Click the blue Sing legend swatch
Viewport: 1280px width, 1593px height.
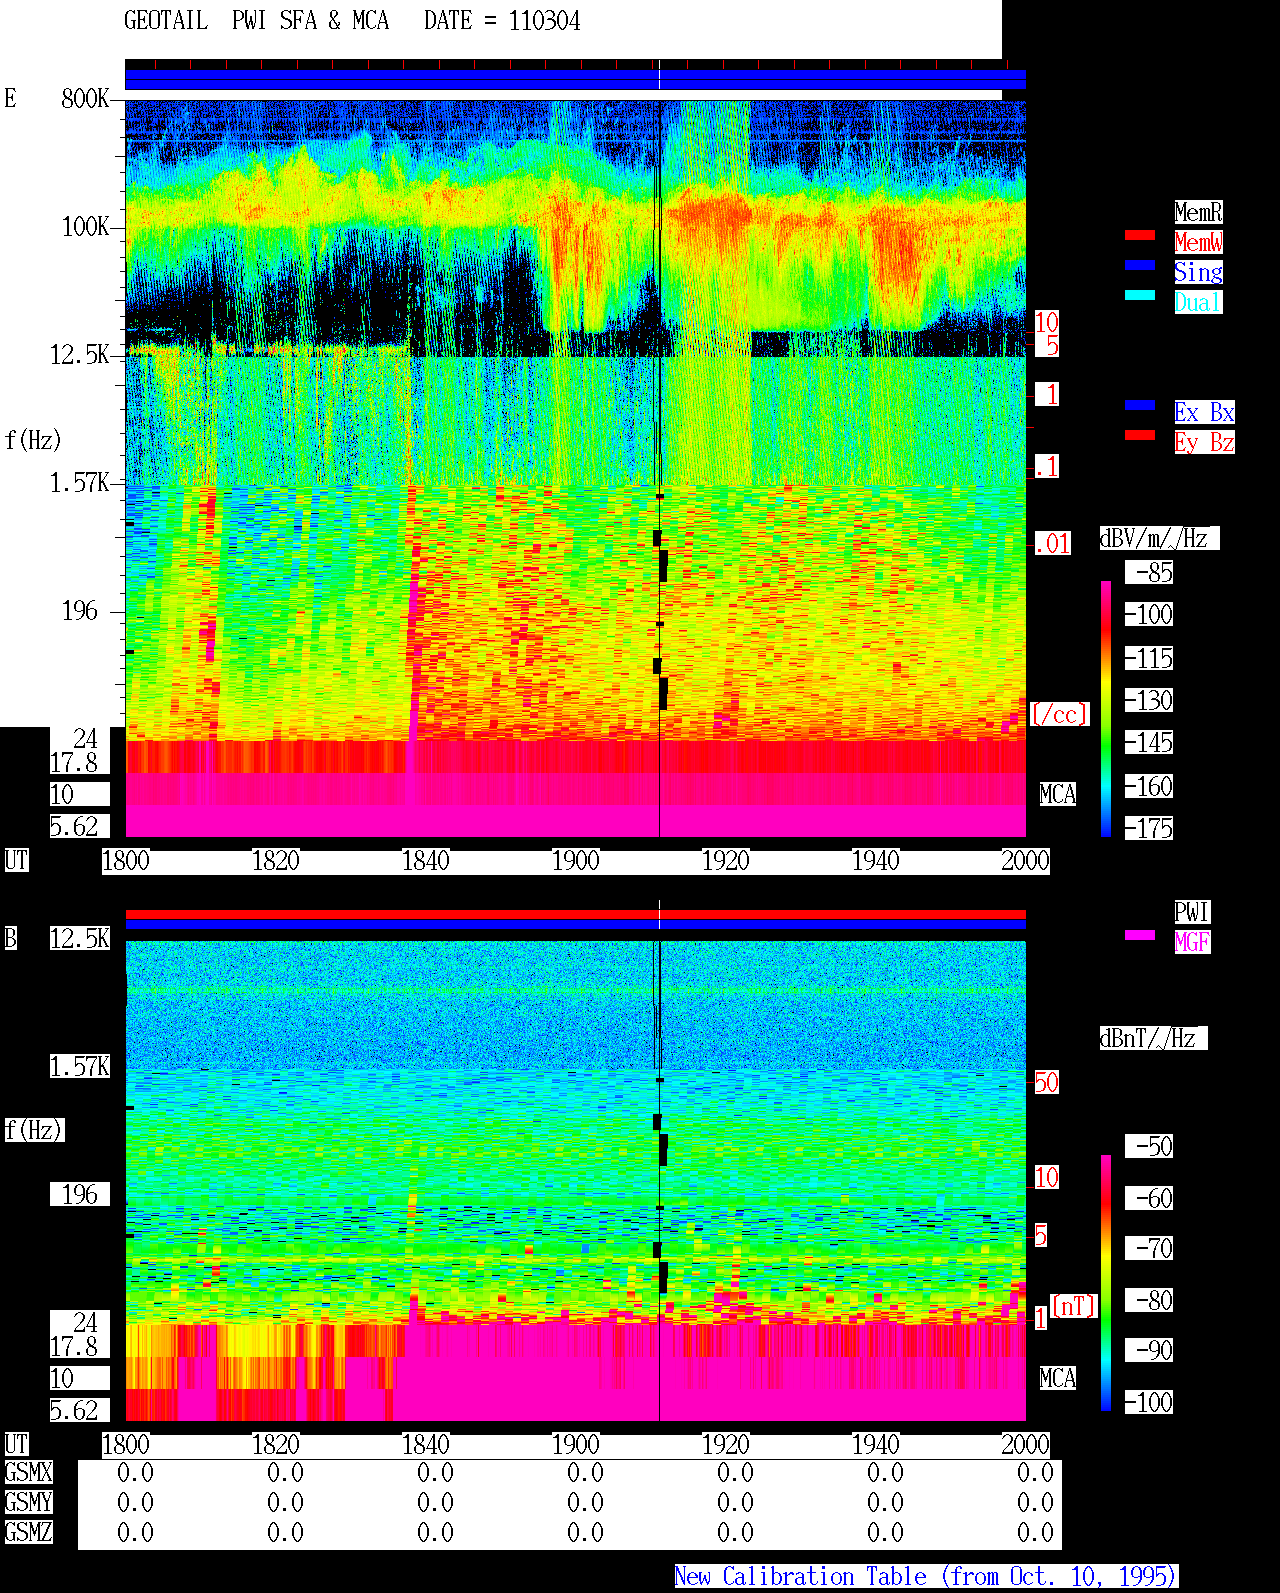[x=1140, y=265]
